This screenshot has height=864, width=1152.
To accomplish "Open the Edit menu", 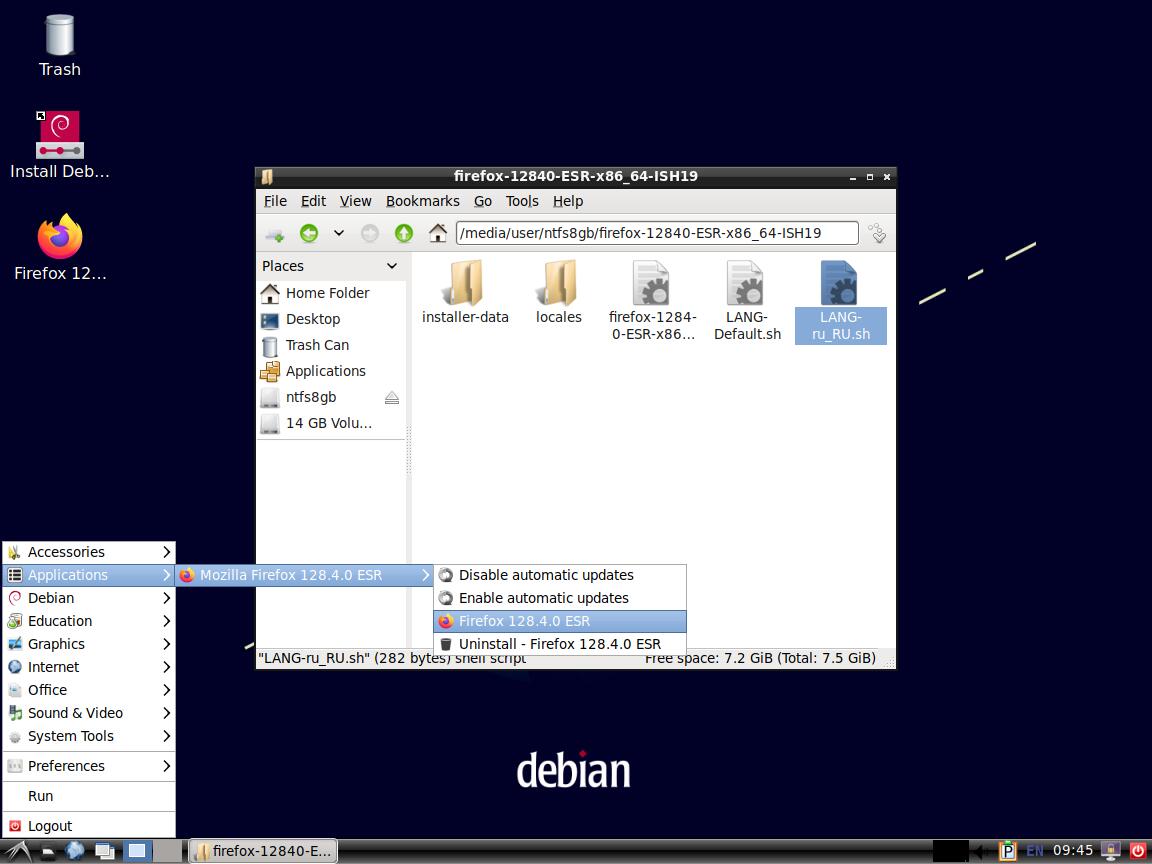I will pos(313,201).
